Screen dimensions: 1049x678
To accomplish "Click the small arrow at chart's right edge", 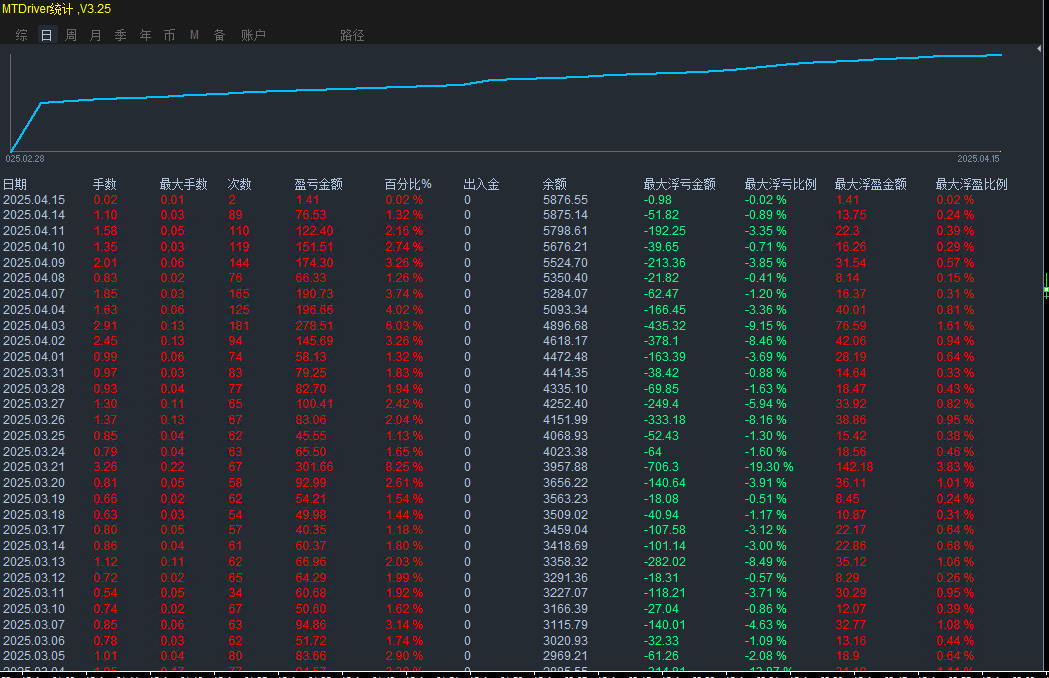I will (1039, 48).
